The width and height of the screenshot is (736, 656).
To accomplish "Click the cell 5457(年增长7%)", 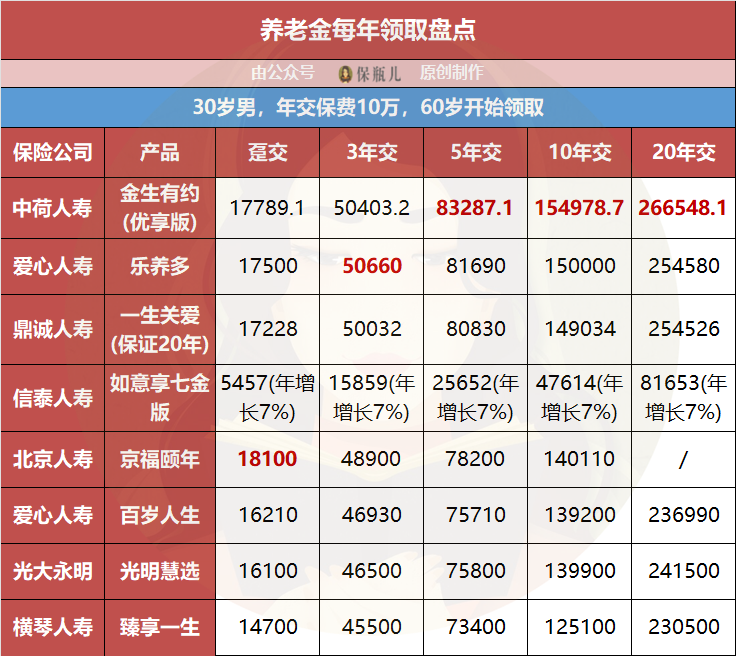I will [268, 398].
